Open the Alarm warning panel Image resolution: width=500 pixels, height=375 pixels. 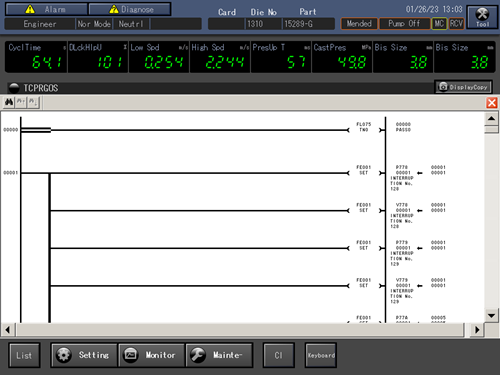pos(46,9)
